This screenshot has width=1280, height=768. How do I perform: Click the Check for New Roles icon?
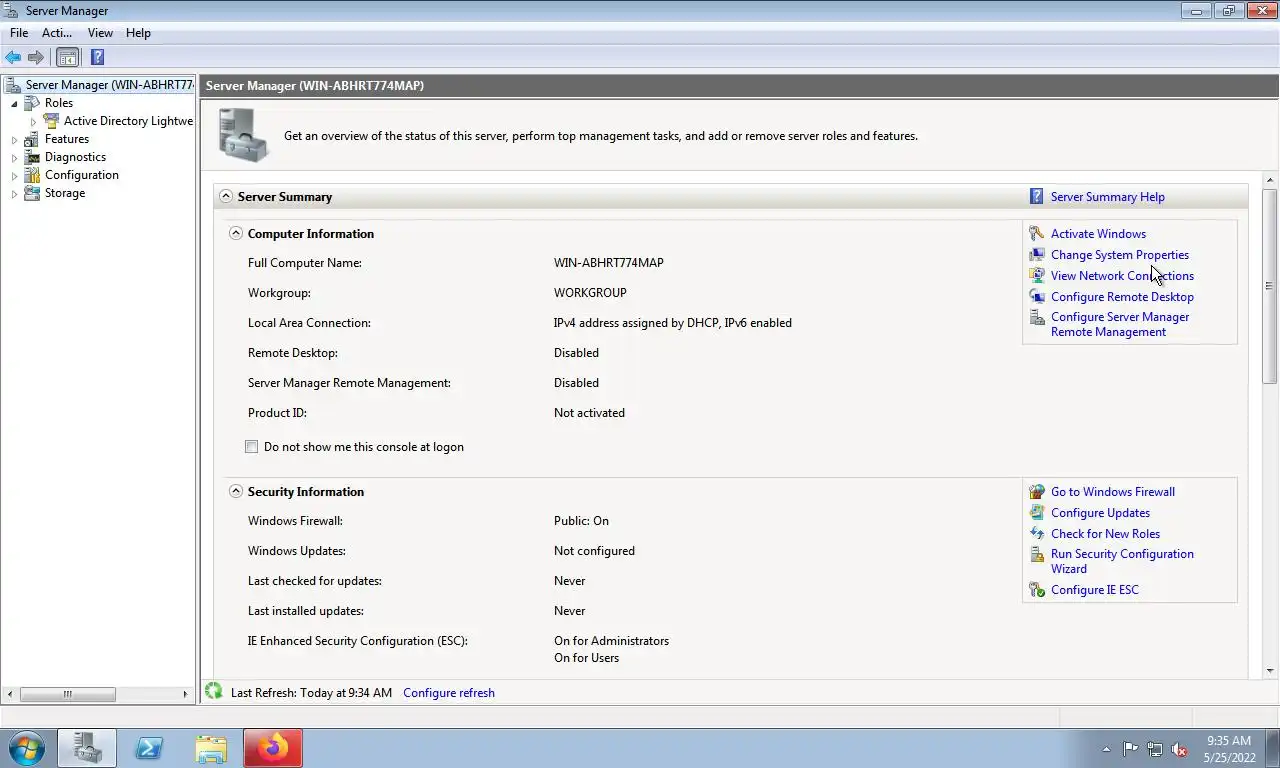[1037, 534]
